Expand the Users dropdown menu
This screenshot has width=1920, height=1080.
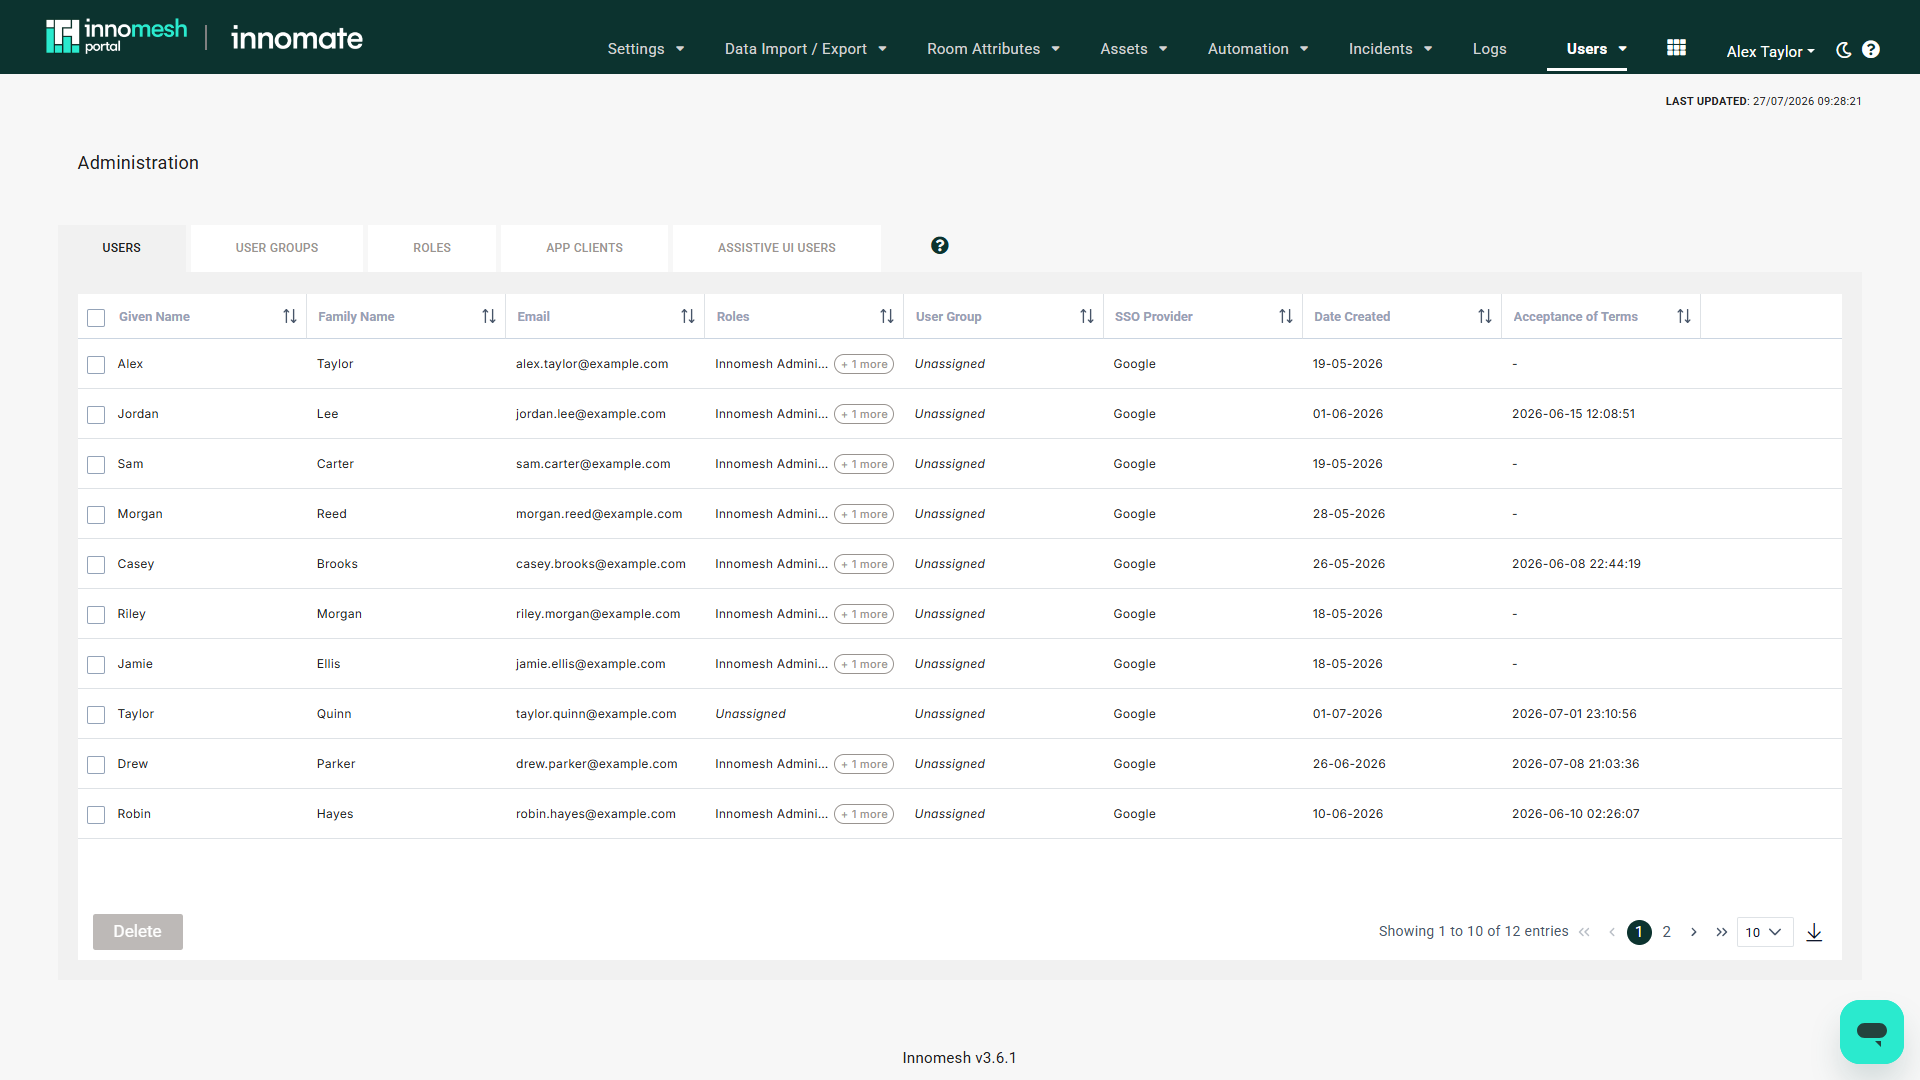[1596, 49]
